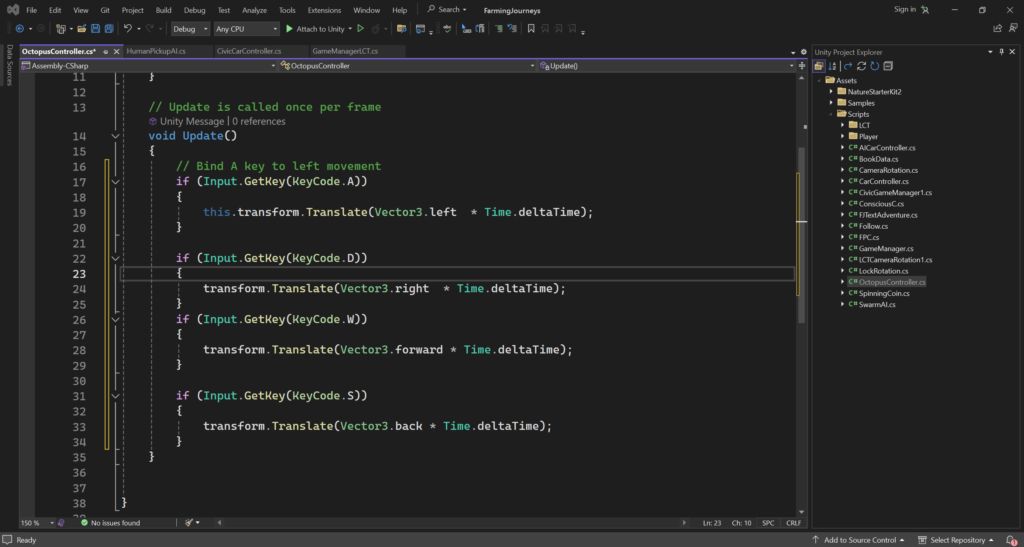
Task: Open the Build menu
Action: click(x=164, y=10)
